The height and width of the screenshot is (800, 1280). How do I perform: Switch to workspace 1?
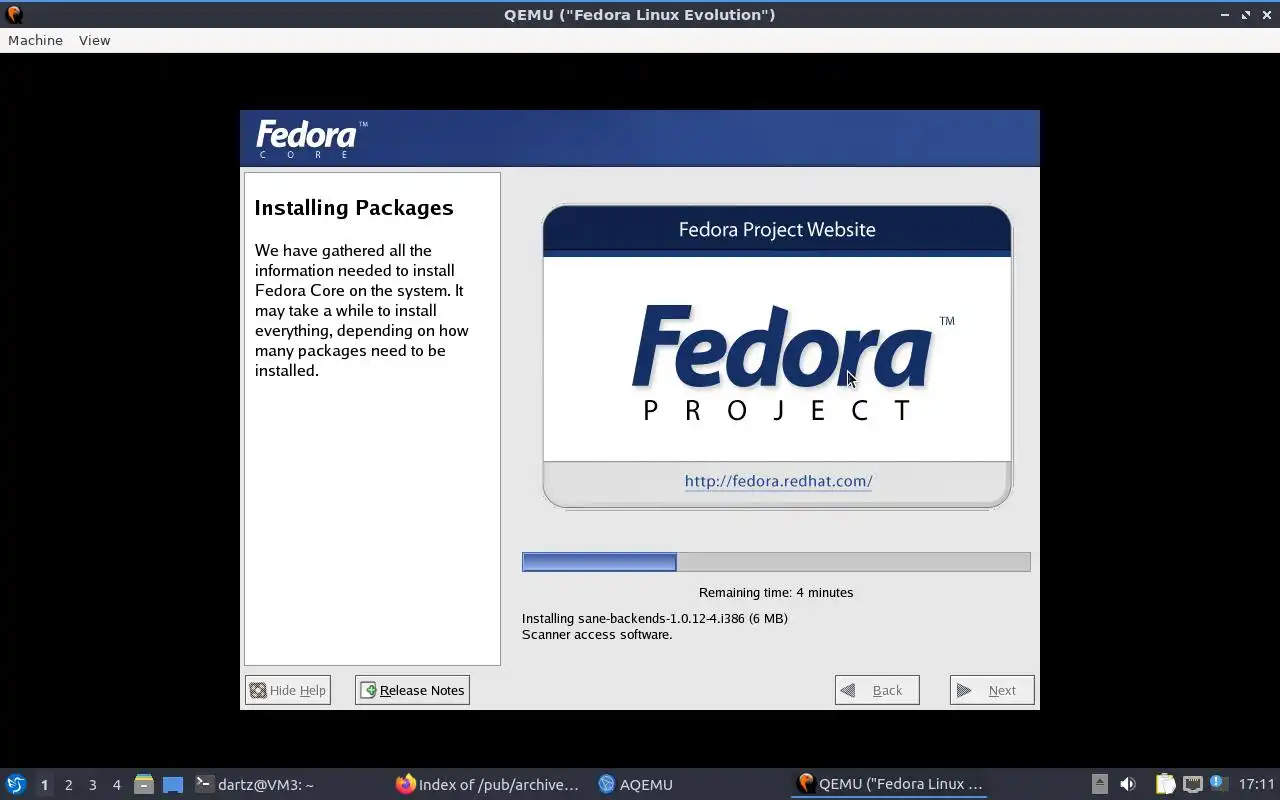click(x=44, y=785)
